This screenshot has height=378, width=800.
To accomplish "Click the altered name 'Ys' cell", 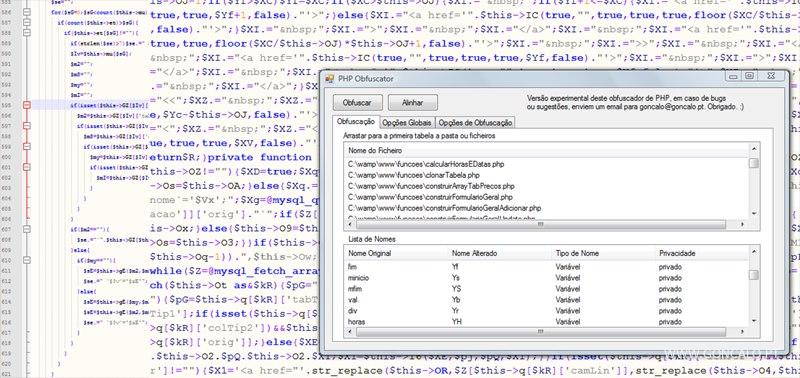I will point(456,278).
